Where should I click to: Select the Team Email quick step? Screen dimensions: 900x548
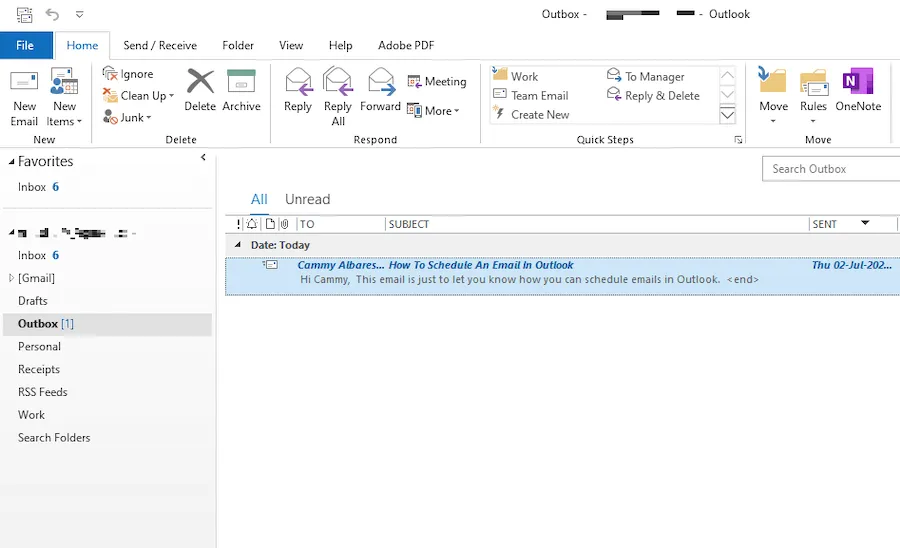[x=531, y=95]
